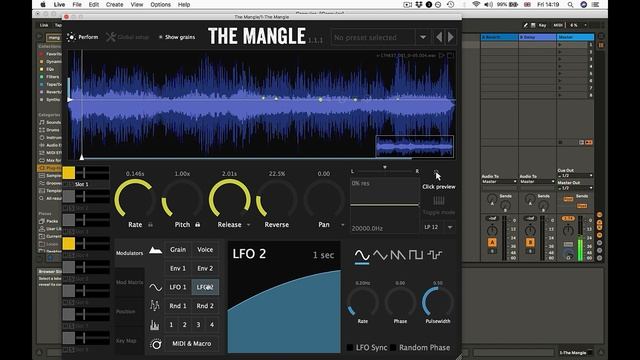
Task: Select the sawtooth LFO waveform
Action: pos(398,255)
